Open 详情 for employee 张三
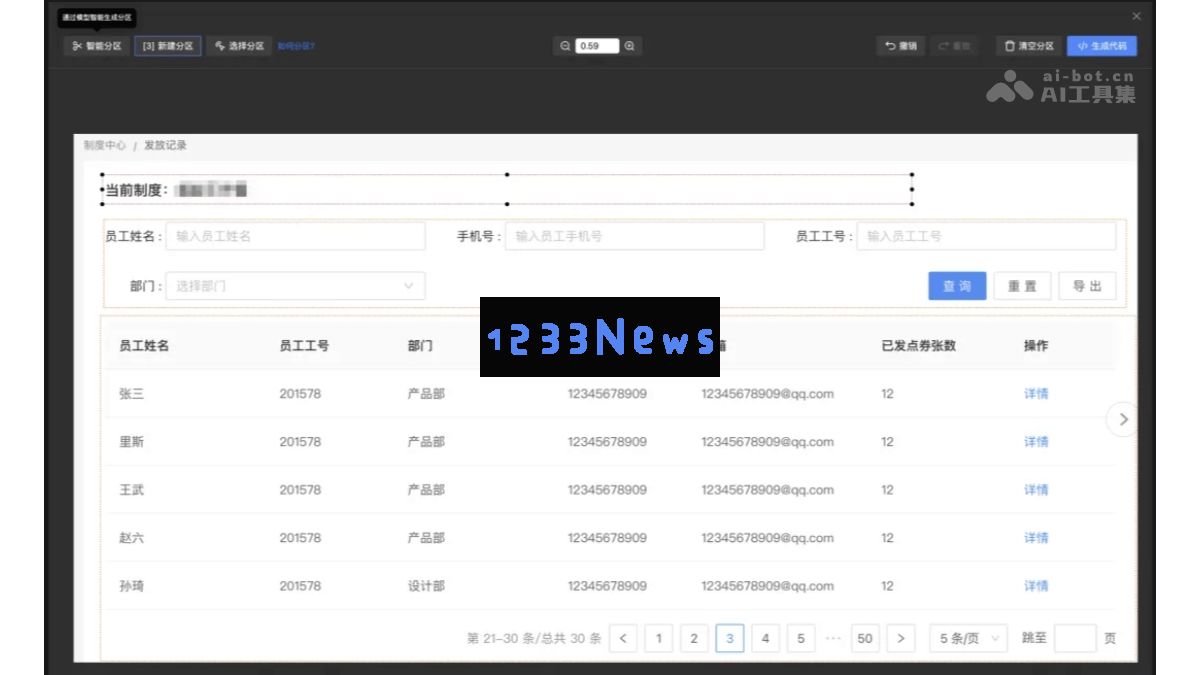1200x675 pixels. click(1036, 394)
